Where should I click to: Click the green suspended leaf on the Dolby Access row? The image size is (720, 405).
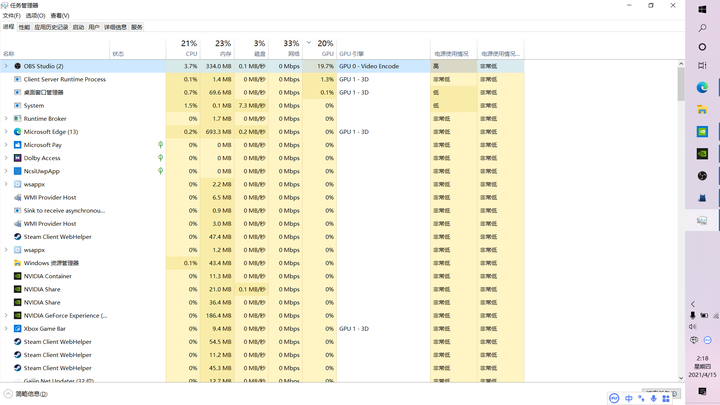click(x=160, y=158)
